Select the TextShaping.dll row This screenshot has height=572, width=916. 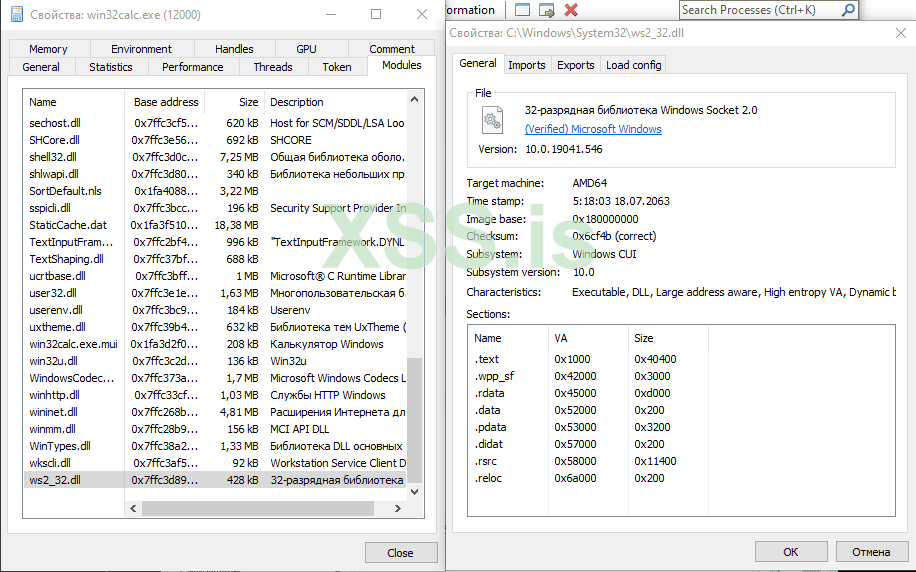point(217,258)
